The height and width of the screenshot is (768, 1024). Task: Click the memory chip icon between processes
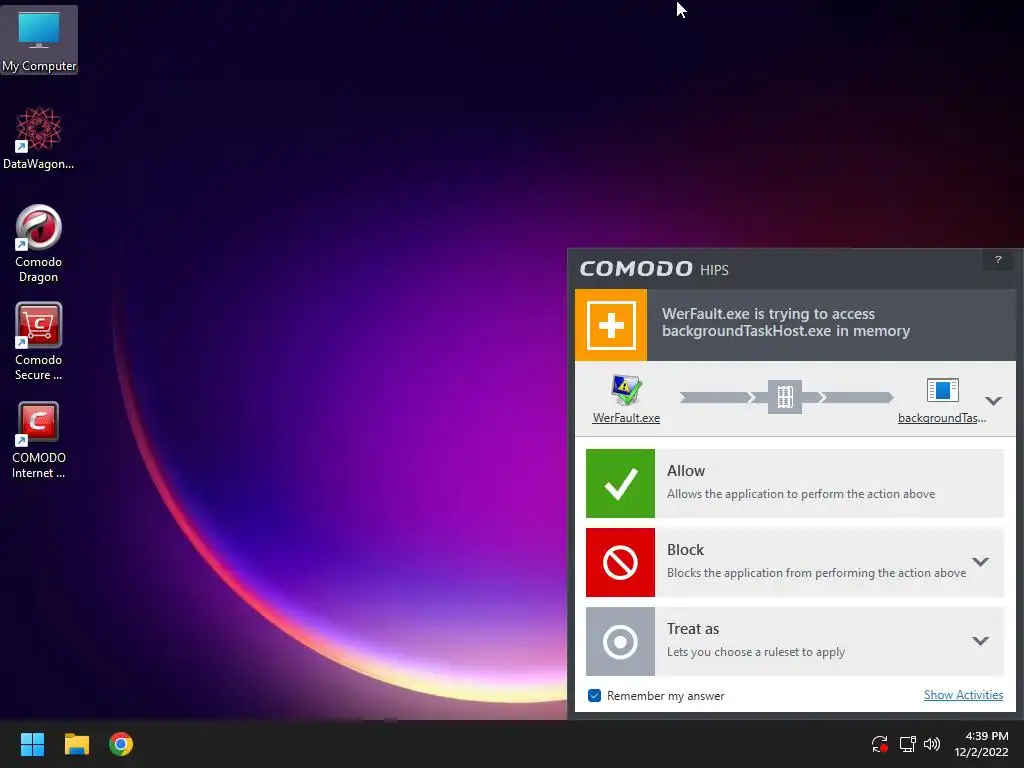[784, 396]
